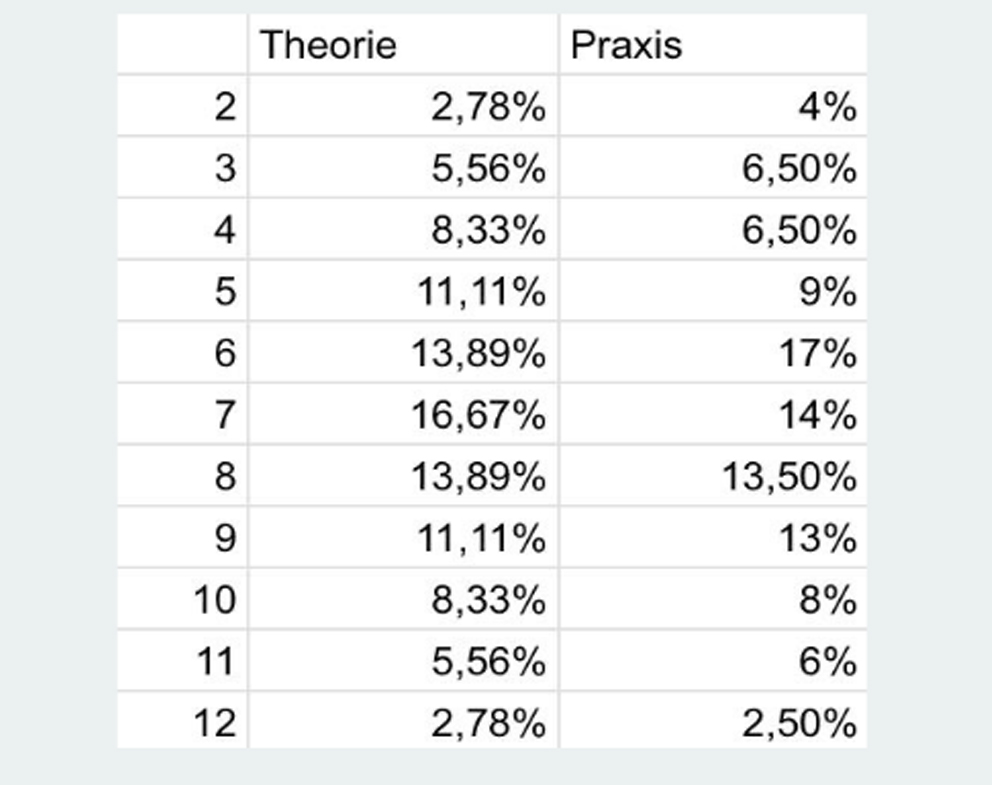Click the empty top-left header cell
992x785 pixels.
click(x=182, y=45)
